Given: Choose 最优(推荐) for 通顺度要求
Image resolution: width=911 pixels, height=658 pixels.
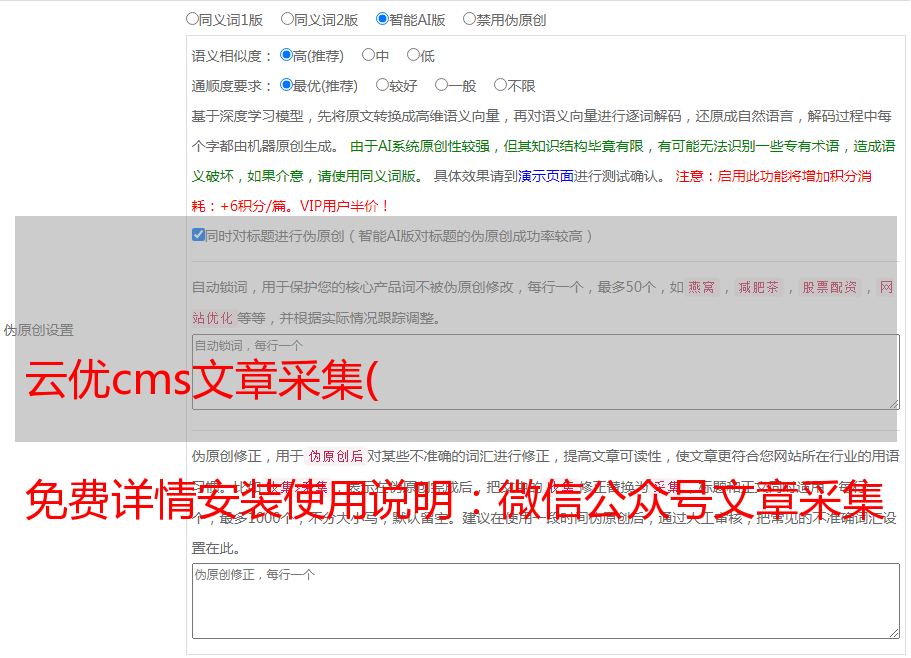Looking at the screenshot, I should point(286,85).
